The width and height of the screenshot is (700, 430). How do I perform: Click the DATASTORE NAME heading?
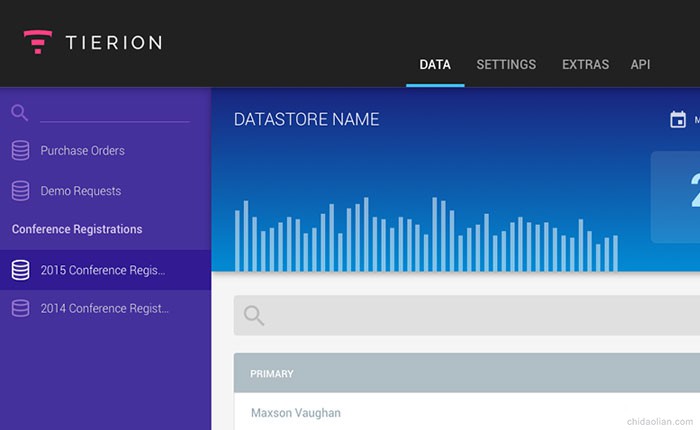coord(306,119)
